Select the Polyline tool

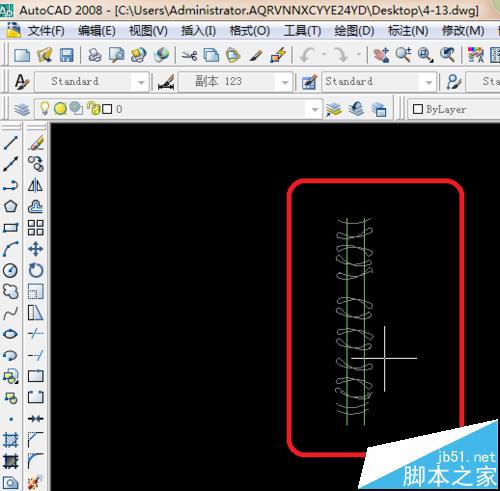click(11, 185)
